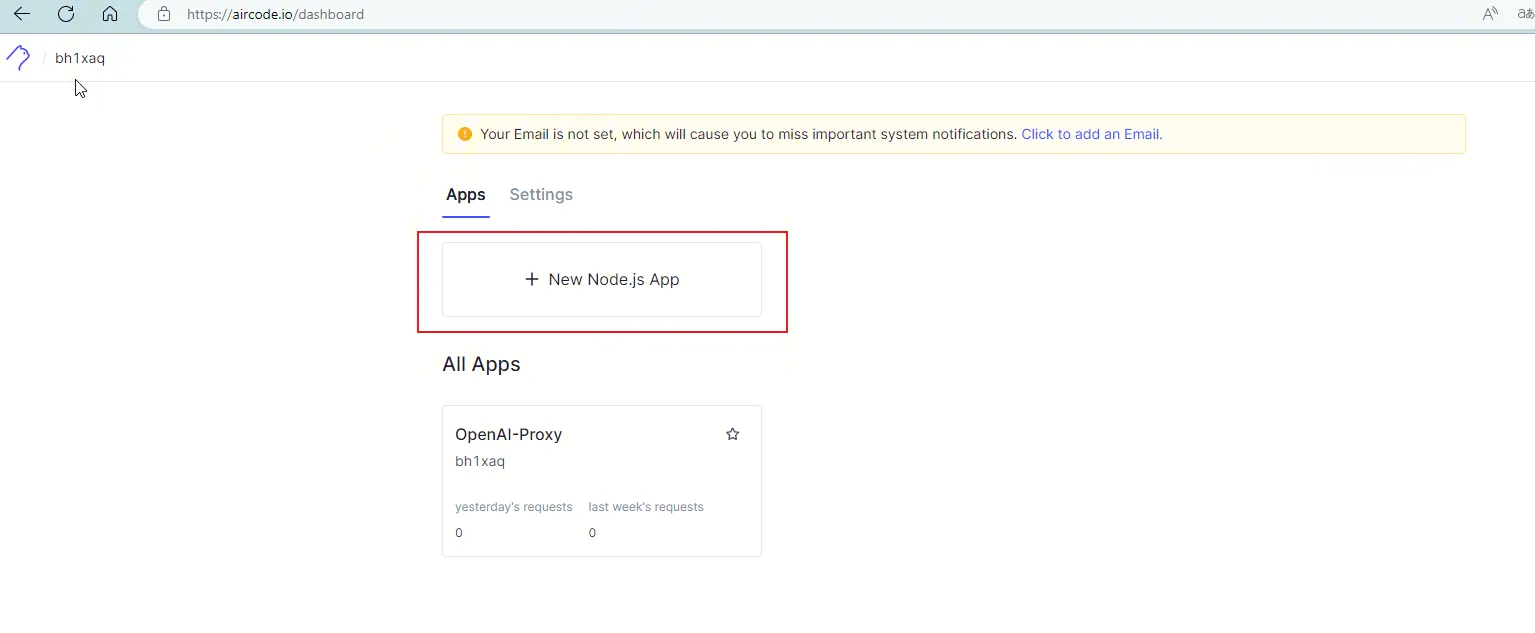Image resolution: width=1535 pixels, height=633 pixels.
Task: Open the translate icon in address bar
Action: pos(1527,14)
